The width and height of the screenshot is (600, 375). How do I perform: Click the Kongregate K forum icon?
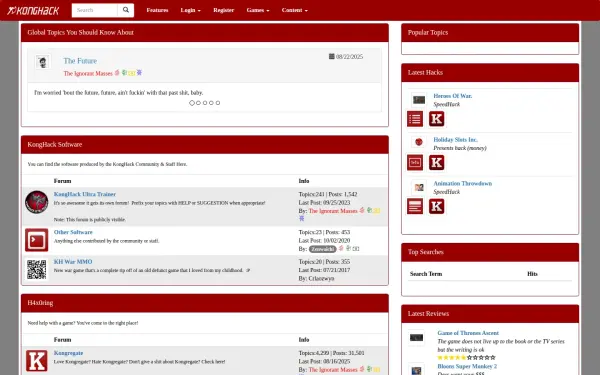click(x=37, y=360)
